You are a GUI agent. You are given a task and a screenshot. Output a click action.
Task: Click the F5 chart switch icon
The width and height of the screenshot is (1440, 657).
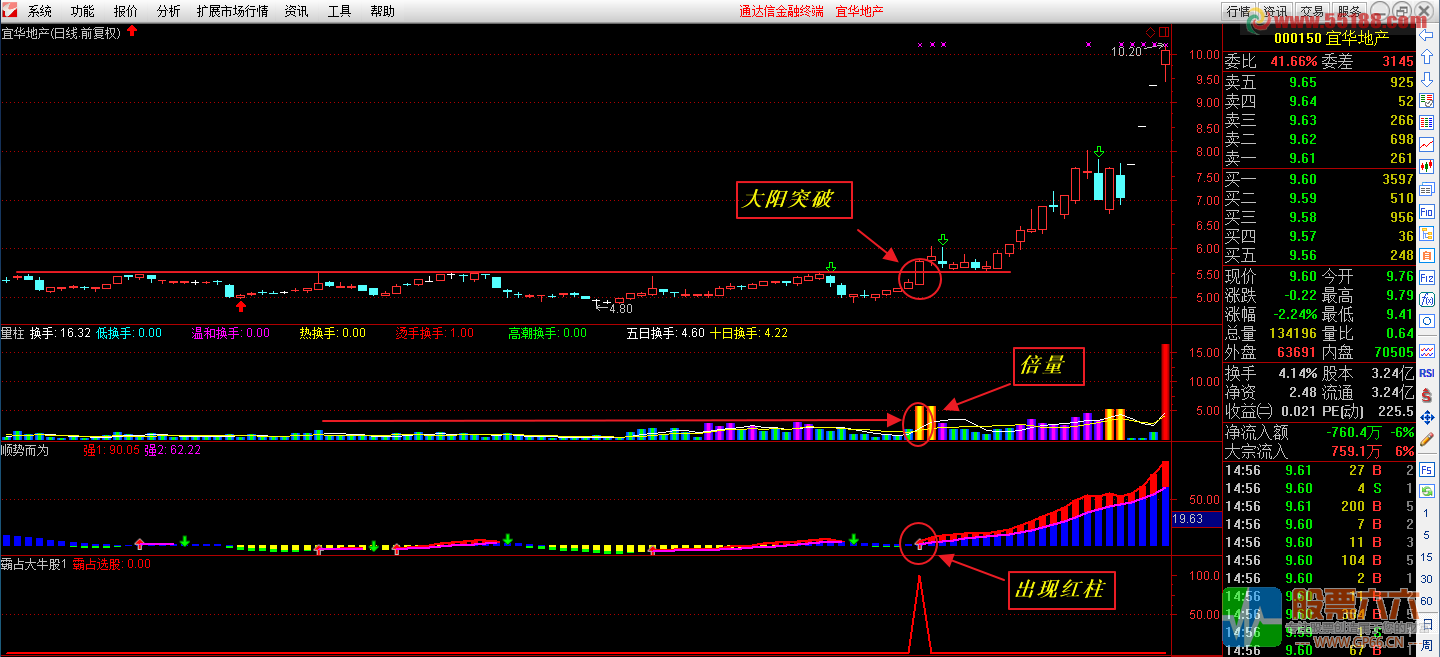[x=1426, y=469]
